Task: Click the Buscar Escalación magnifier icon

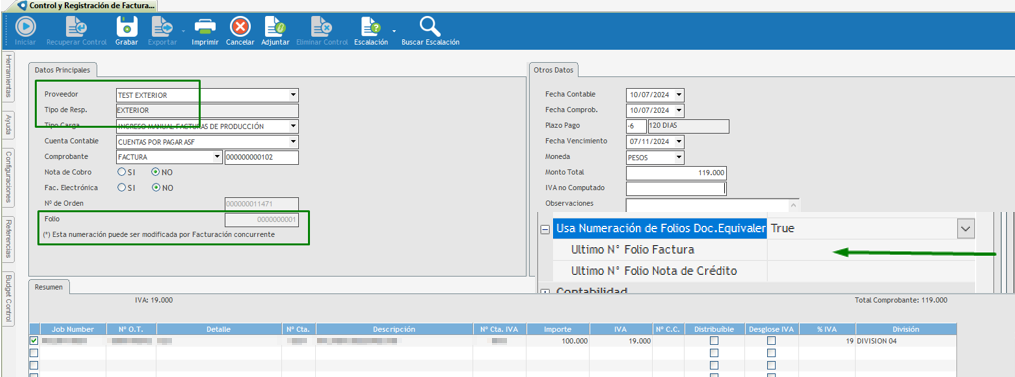Action: [430, 27]
